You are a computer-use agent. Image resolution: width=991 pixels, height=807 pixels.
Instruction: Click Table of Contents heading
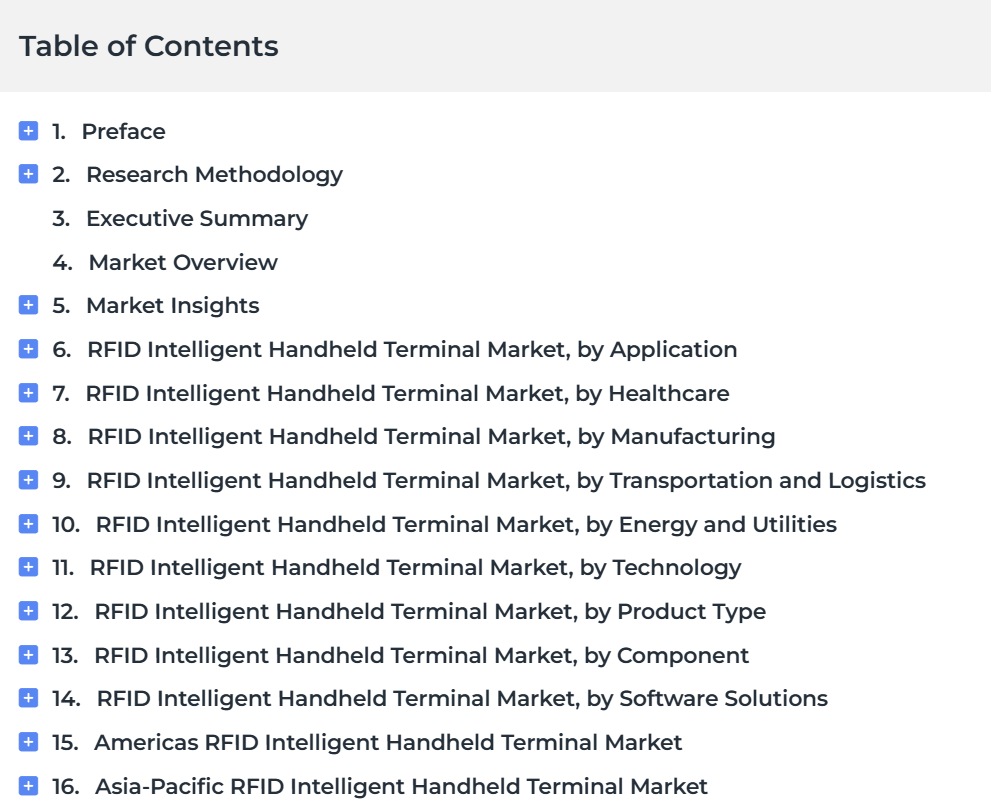pyautogui.click(x=149, y=46)
